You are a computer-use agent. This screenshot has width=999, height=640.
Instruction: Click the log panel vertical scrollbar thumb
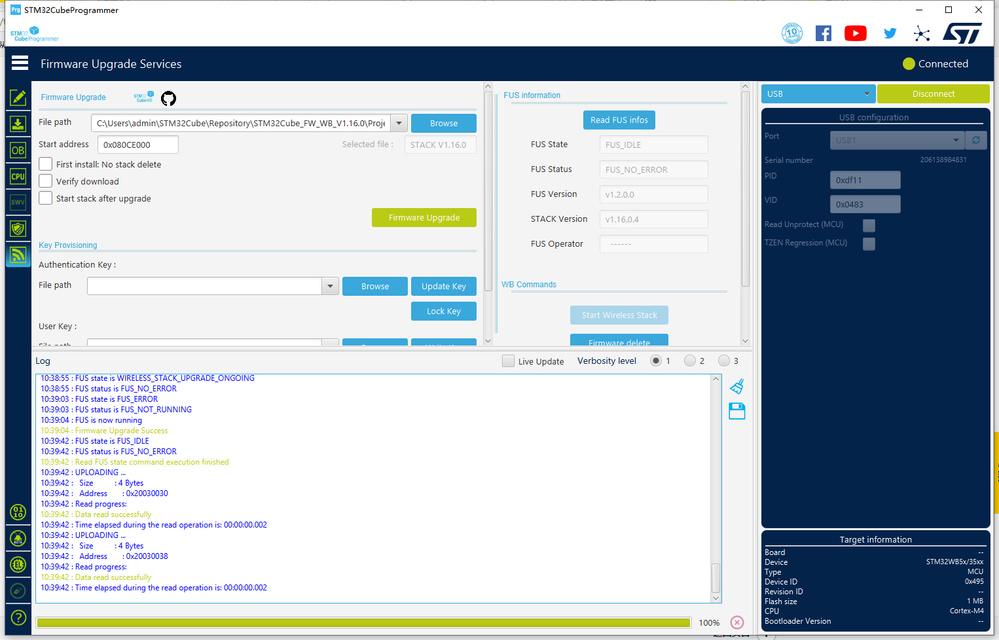(715, 578)
